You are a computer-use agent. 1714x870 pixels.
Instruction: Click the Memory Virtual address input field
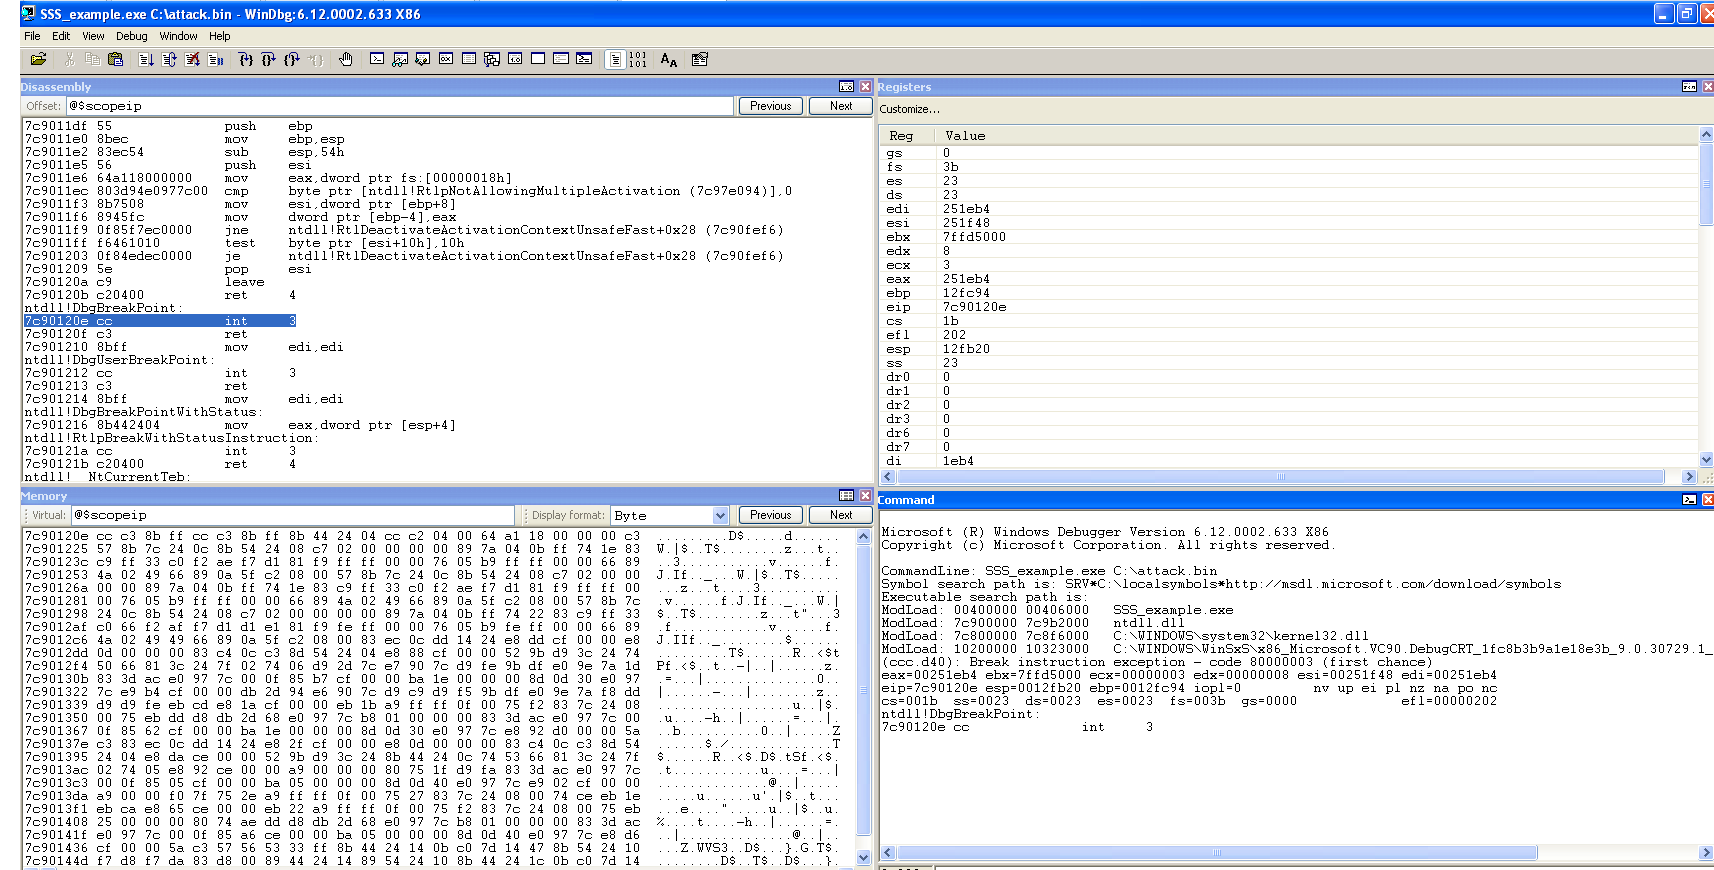292,515
